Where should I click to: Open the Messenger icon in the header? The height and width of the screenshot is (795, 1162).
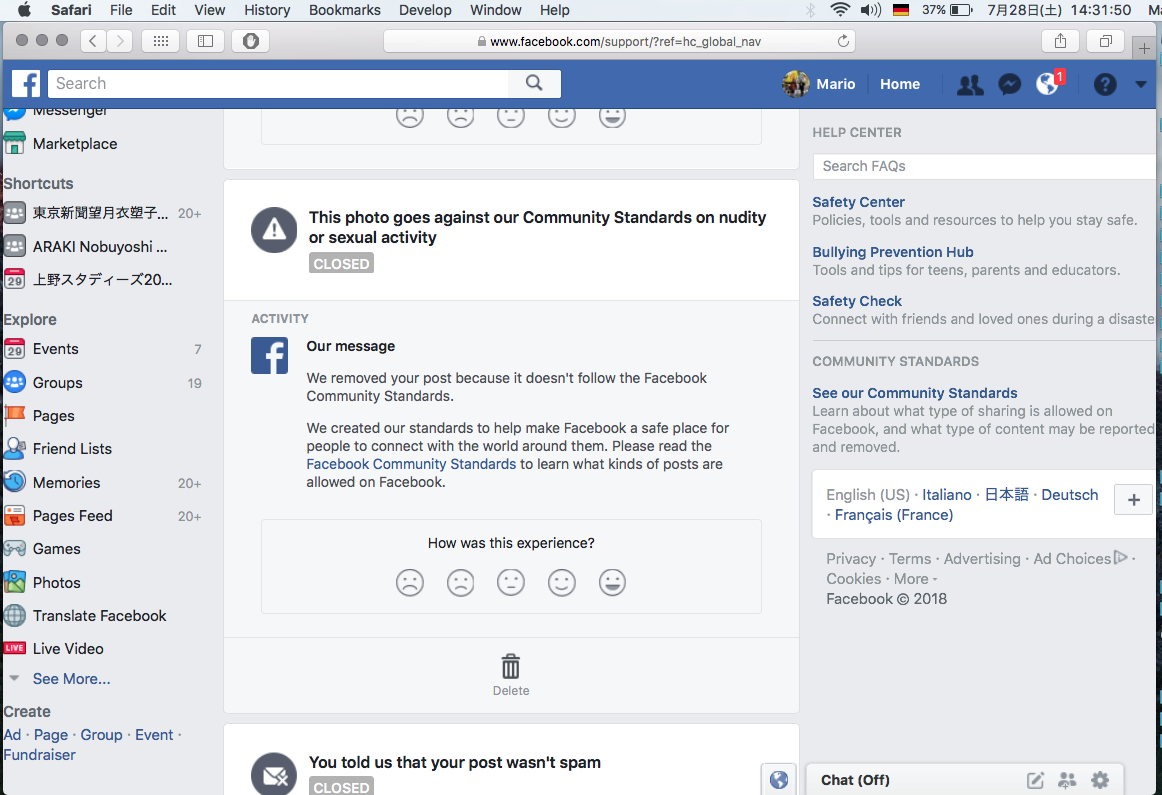(x=1009, y=84)
